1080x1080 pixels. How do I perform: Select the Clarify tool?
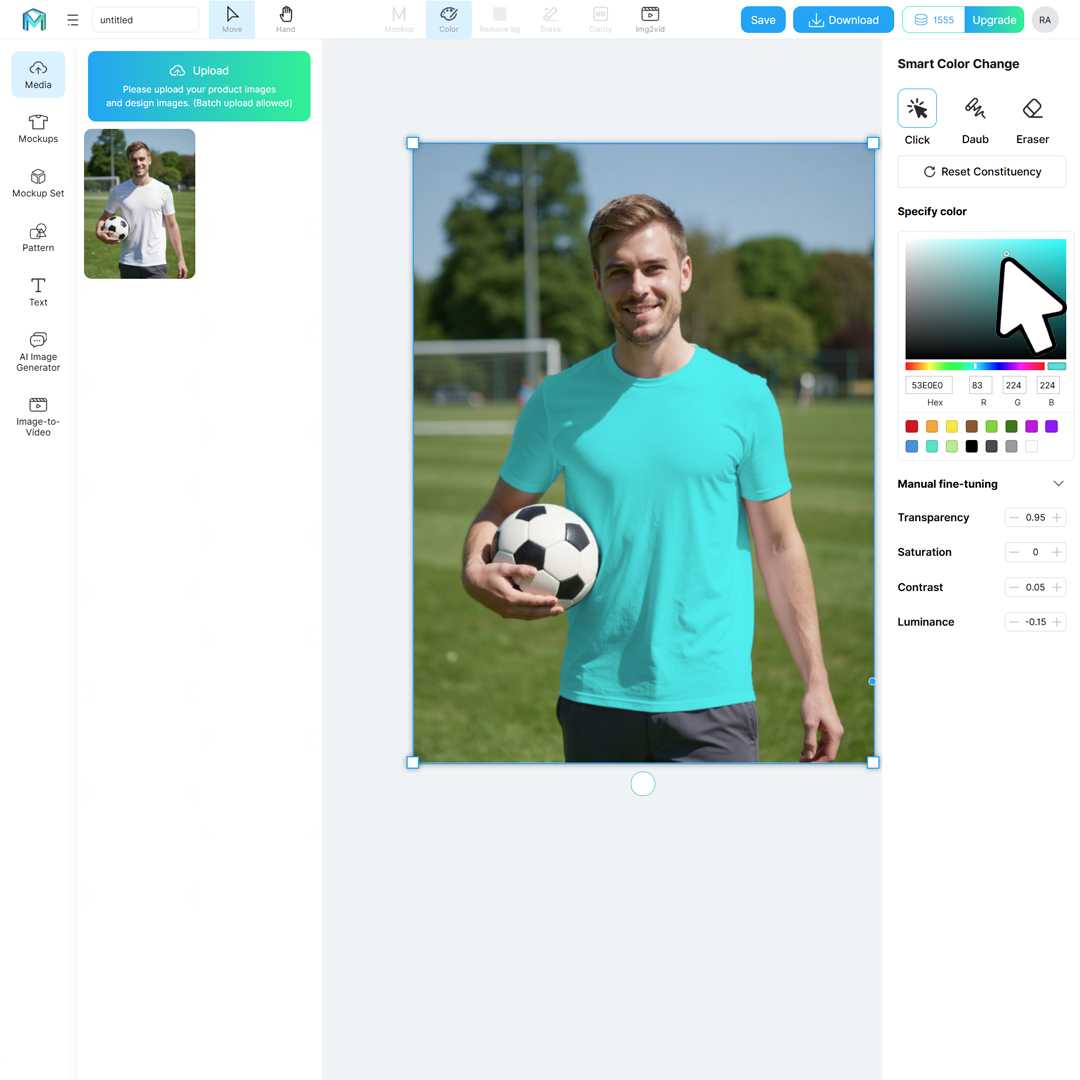pyautogui.click(x=601, y=19)
